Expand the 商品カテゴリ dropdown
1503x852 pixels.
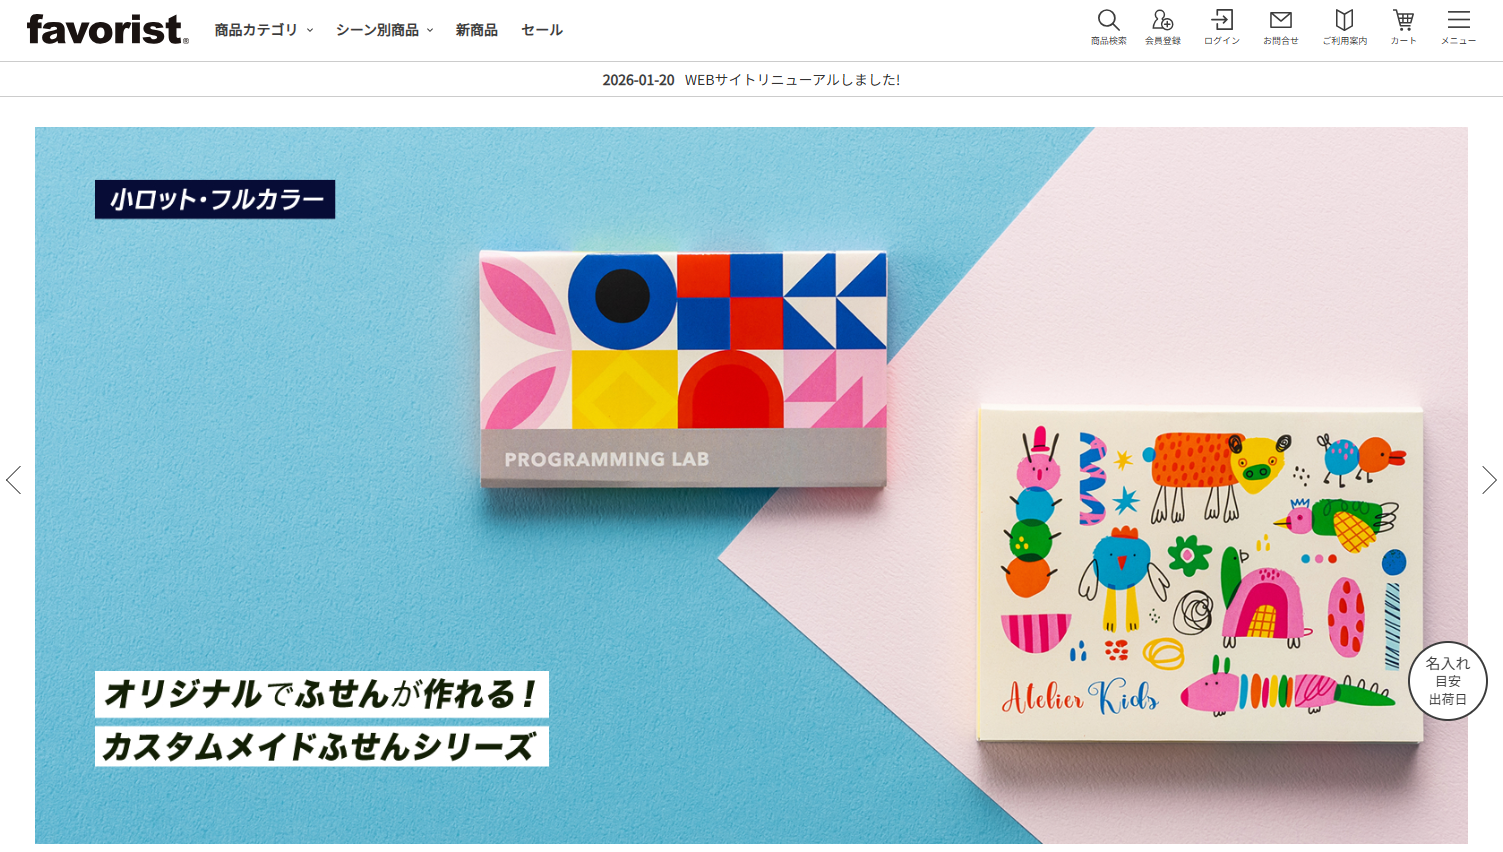pyautogui.click(x=264, y=30)
